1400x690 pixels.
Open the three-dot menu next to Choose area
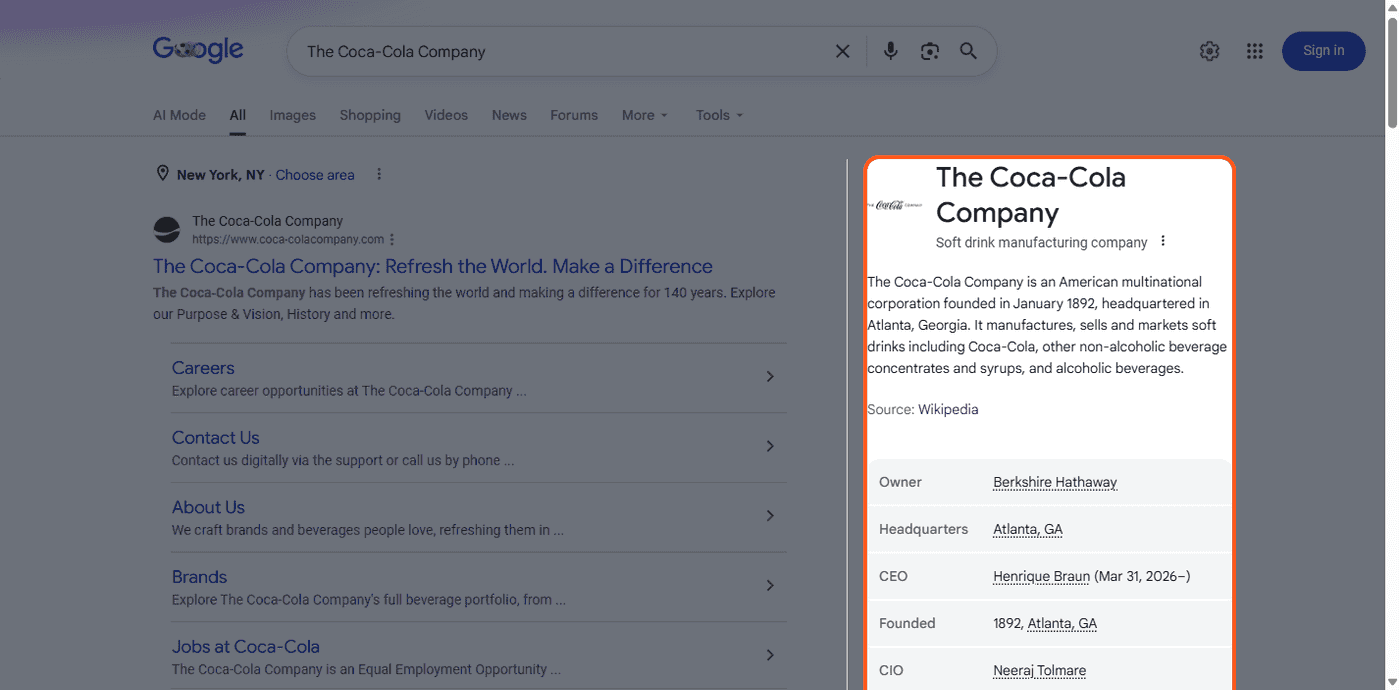379,174
